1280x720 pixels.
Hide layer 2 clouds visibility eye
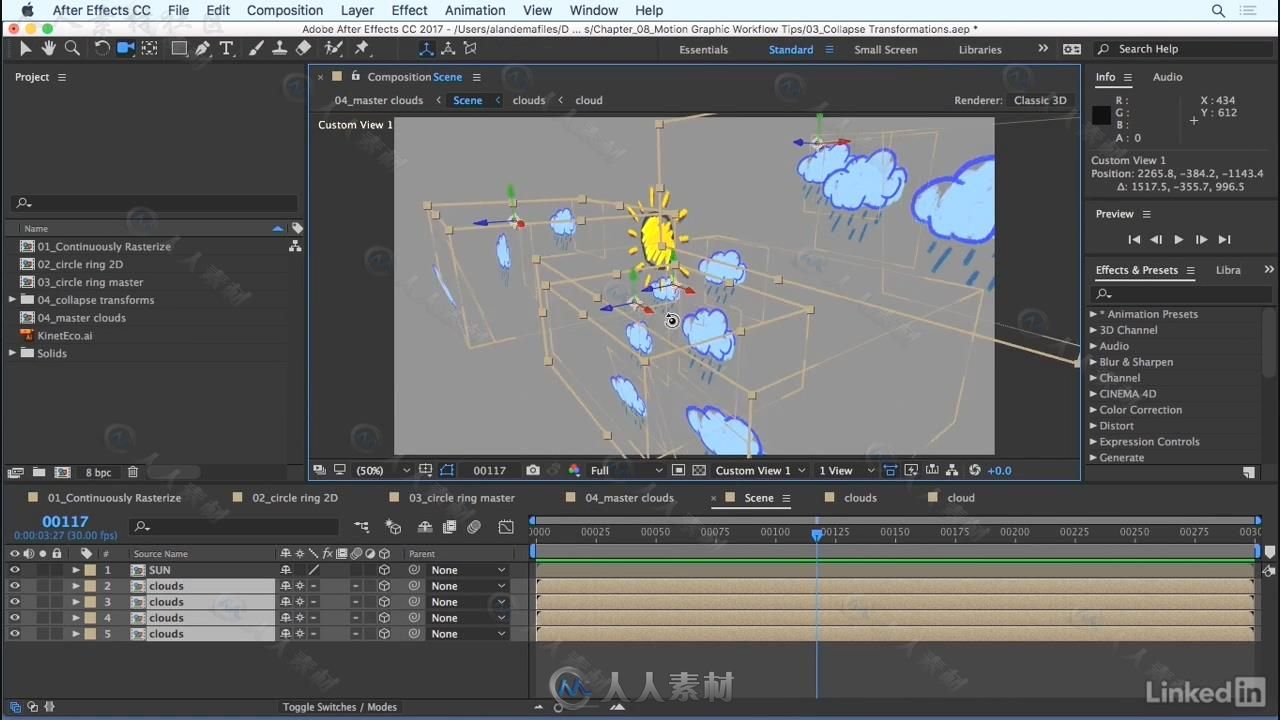coord(14,586)
